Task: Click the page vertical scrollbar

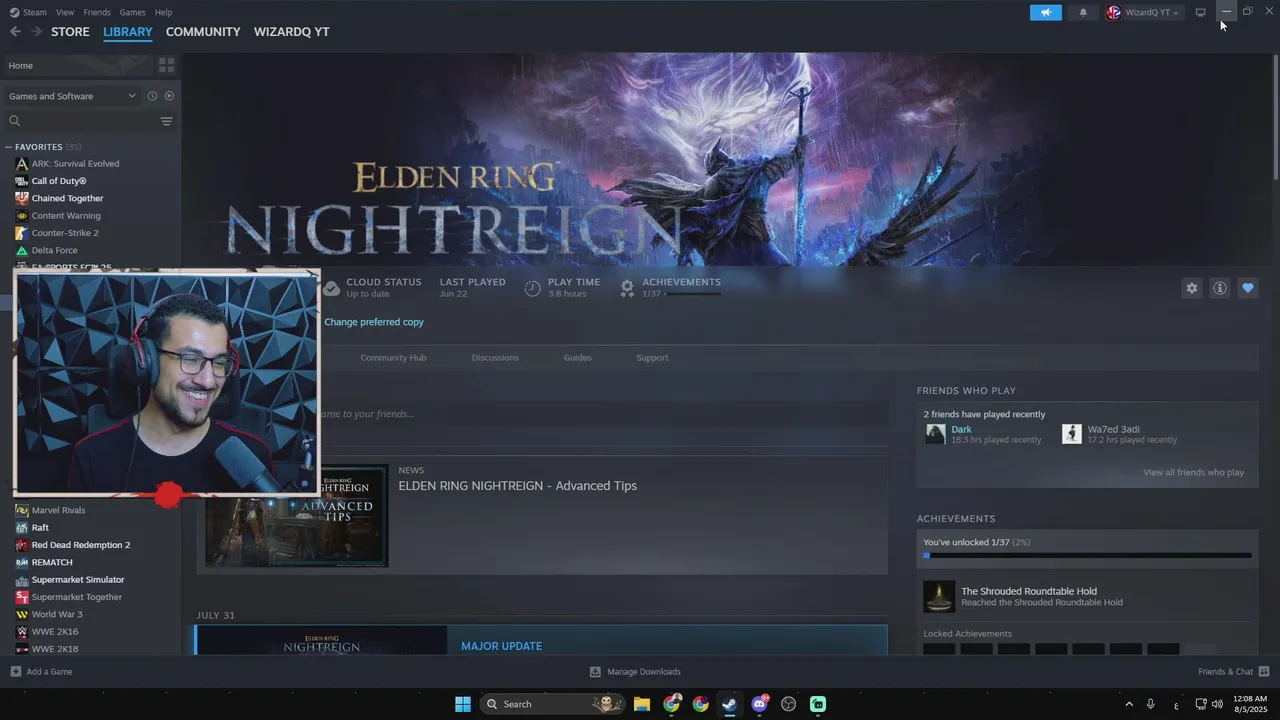Action: coord(1274,115)
